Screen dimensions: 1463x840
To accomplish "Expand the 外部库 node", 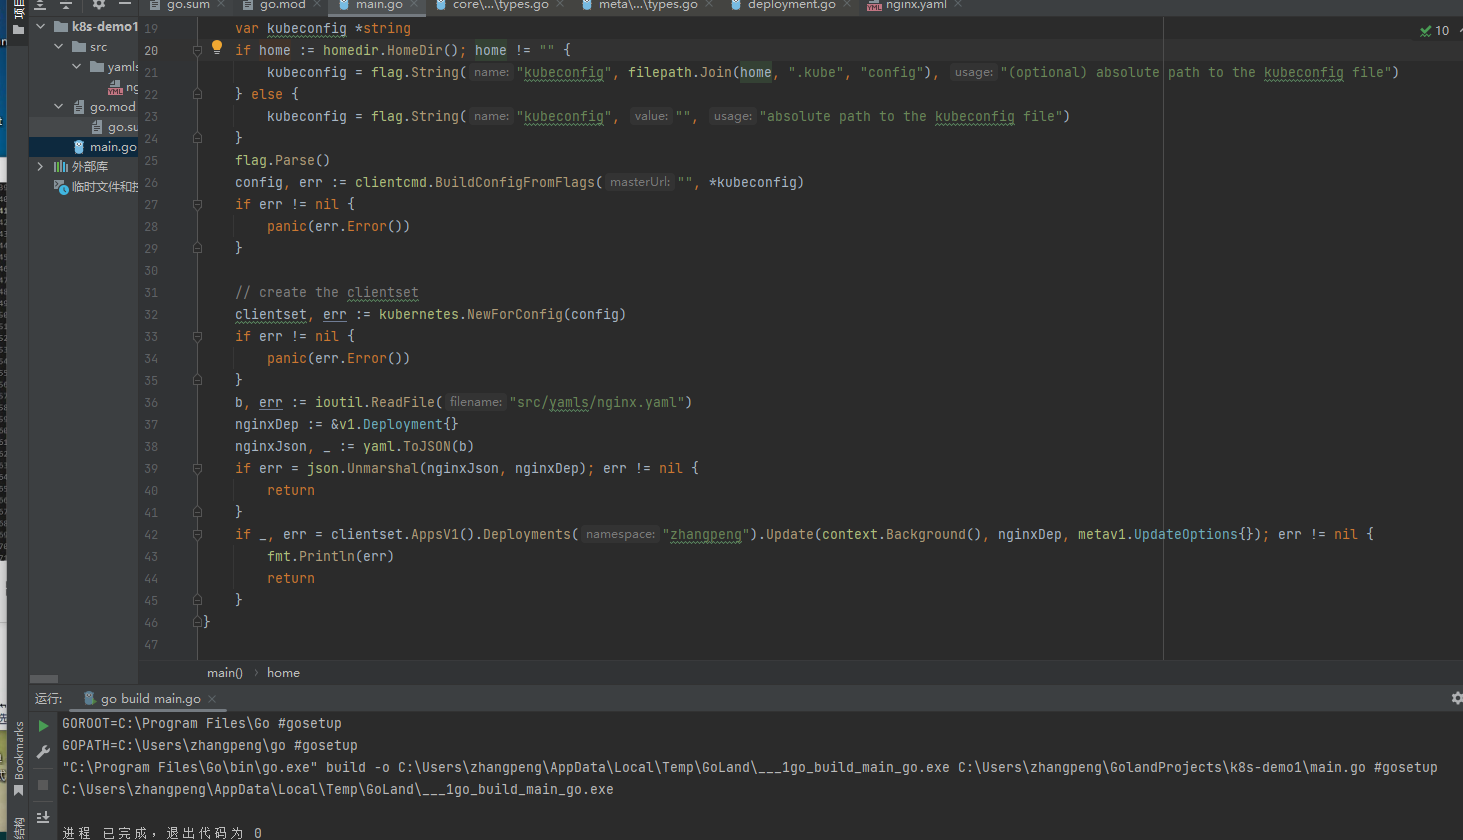I will [x=41, y=167].
